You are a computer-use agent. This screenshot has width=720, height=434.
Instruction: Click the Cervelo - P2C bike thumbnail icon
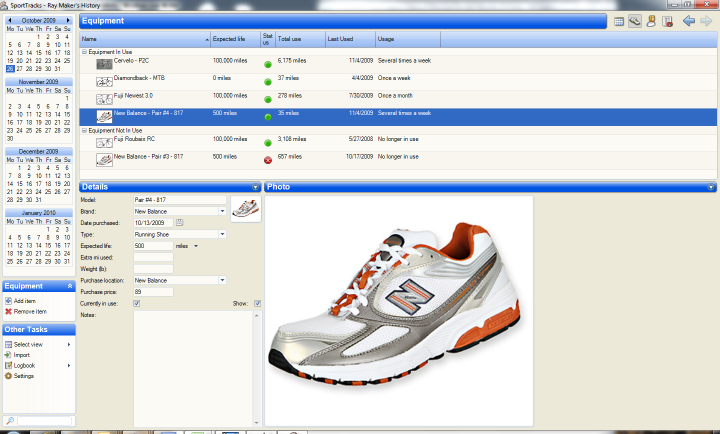tap(104, 64)
